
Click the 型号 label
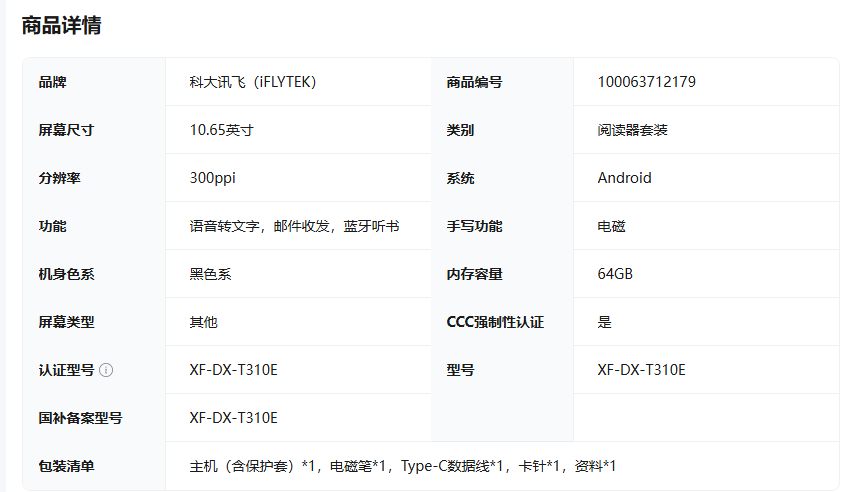(460, 370)
